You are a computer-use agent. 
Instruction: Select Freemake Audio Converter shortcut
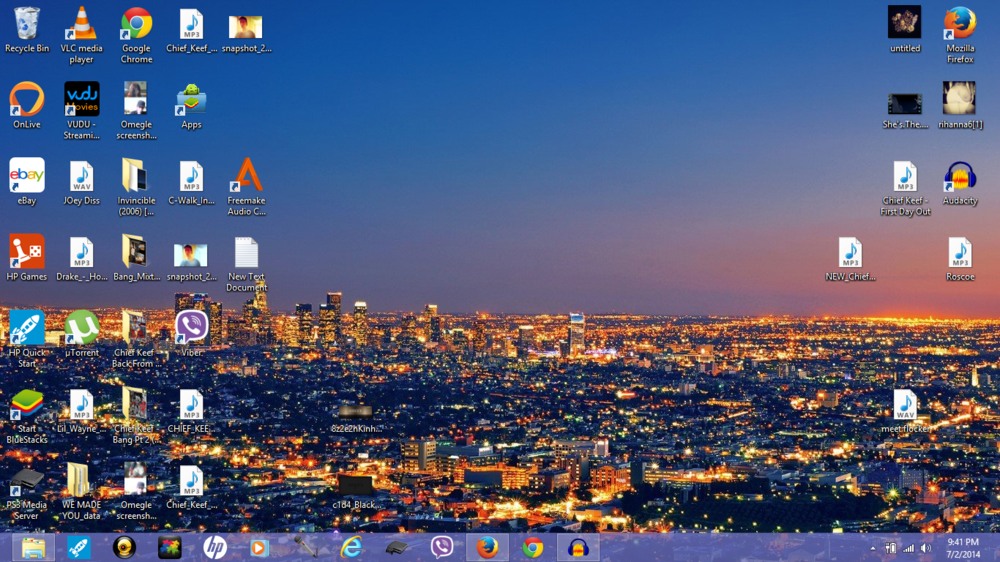coord(246,186)
